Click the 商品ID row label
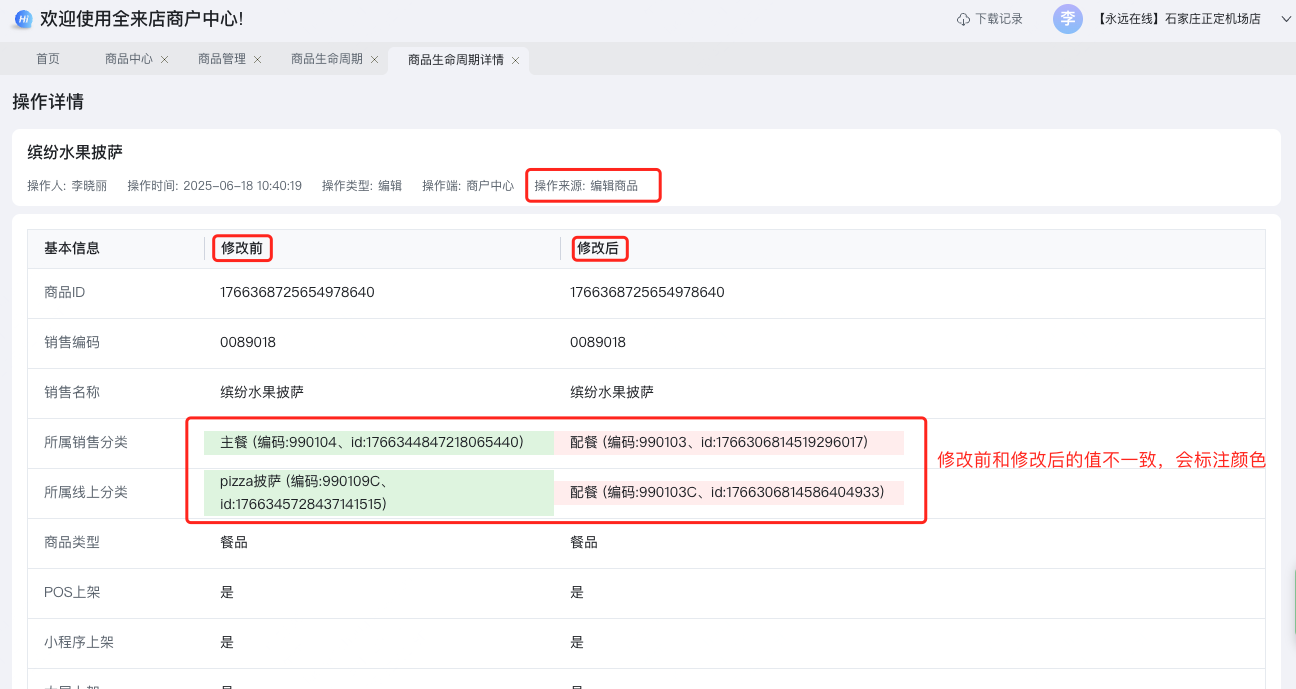The width and height of the screenshot is (1296, 689). pos(65,292)
